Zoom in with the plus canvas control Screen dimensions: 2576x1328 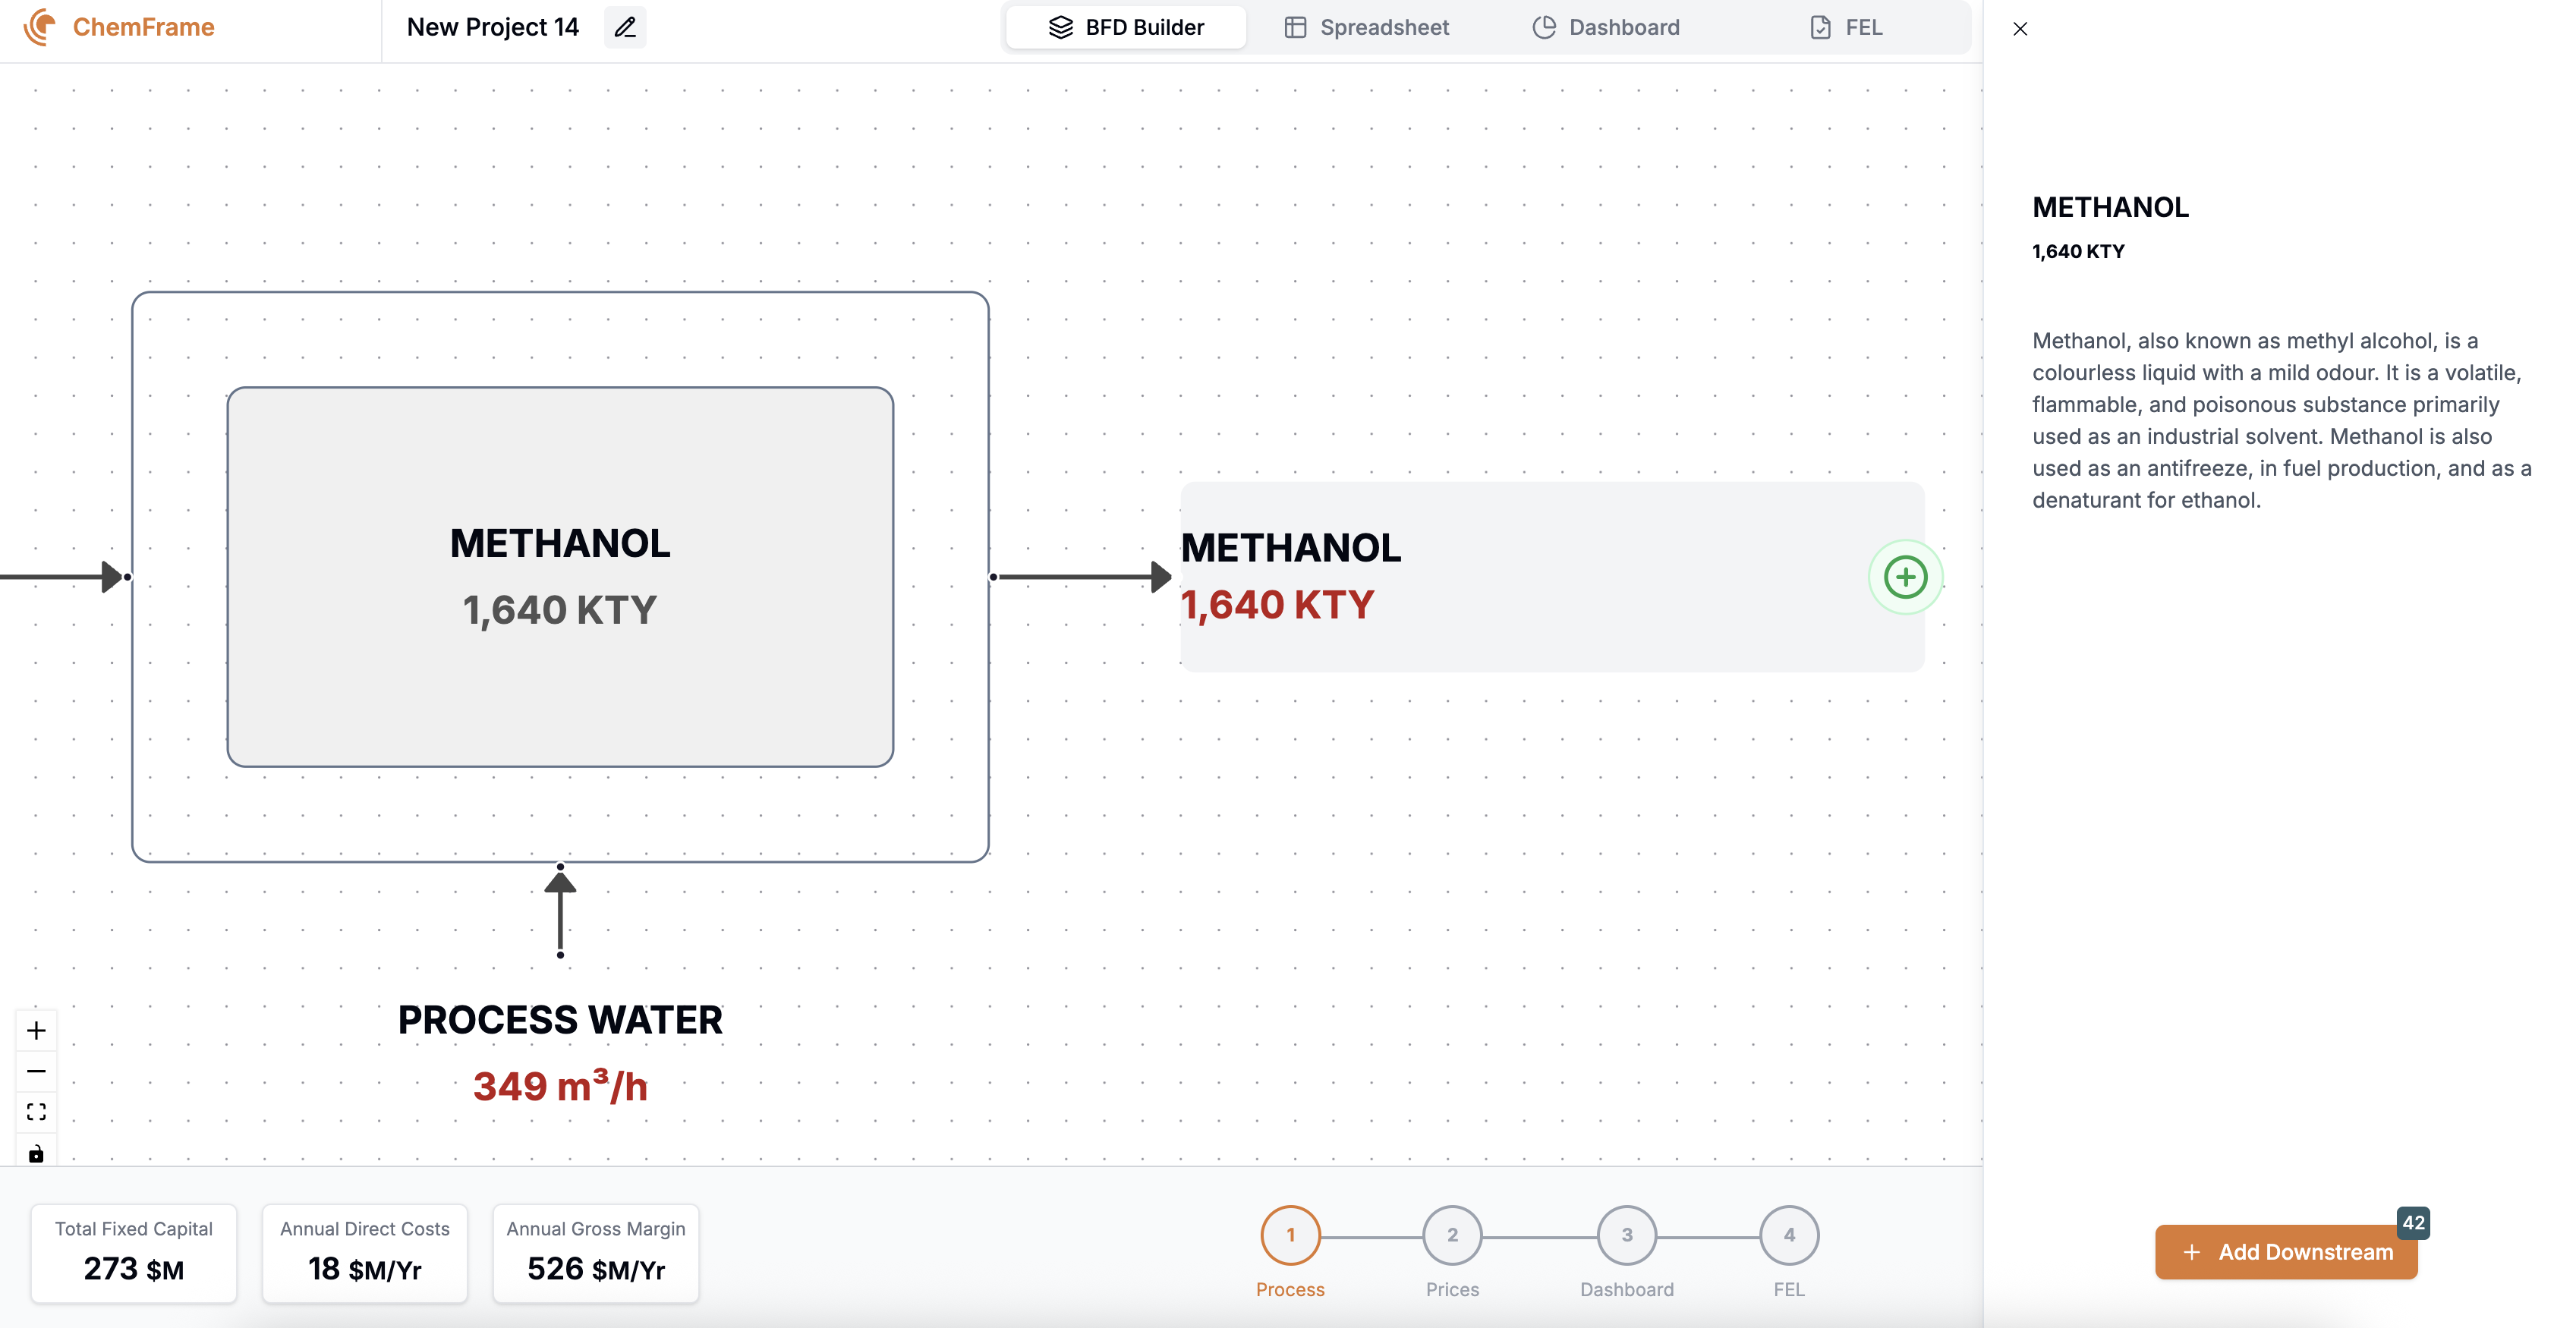[x=36, y=1030]
